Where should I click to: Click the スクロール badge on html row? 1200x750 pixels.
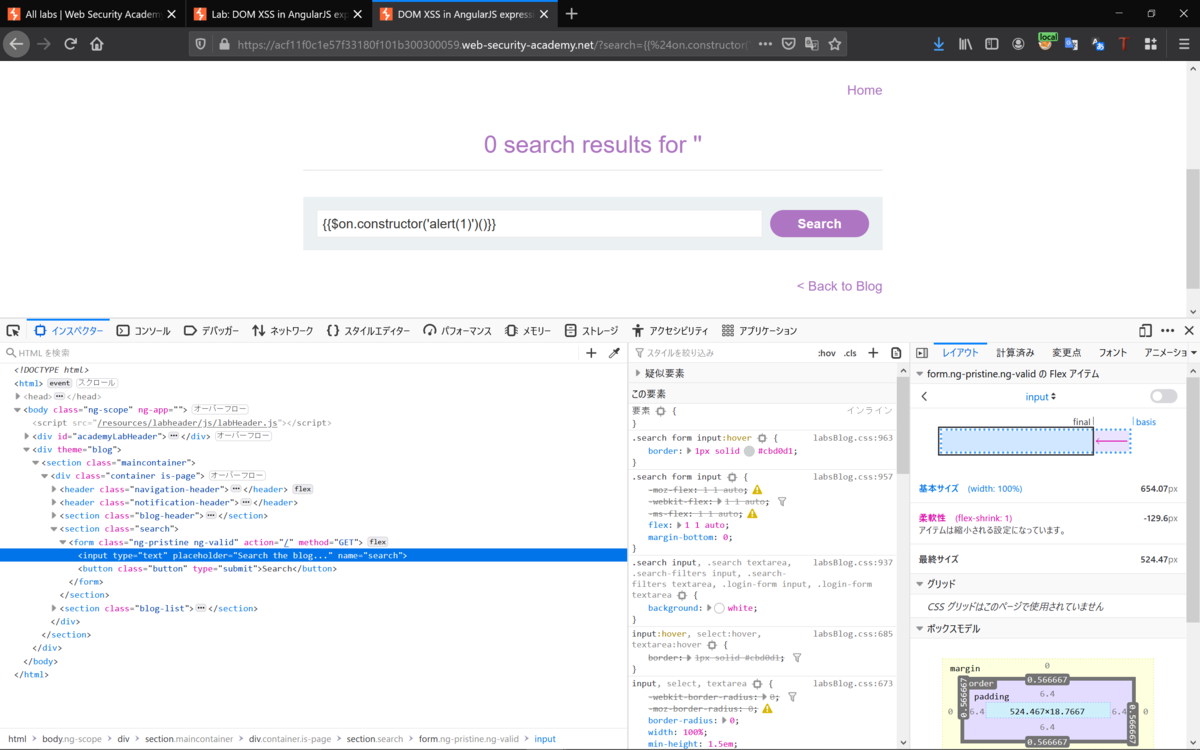pyautogui.click(x=97, y=383)
